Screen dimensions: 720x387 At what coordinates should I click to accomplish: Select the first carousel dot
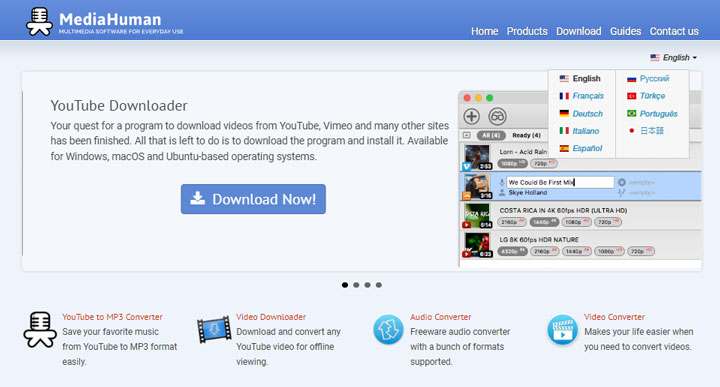345,285
